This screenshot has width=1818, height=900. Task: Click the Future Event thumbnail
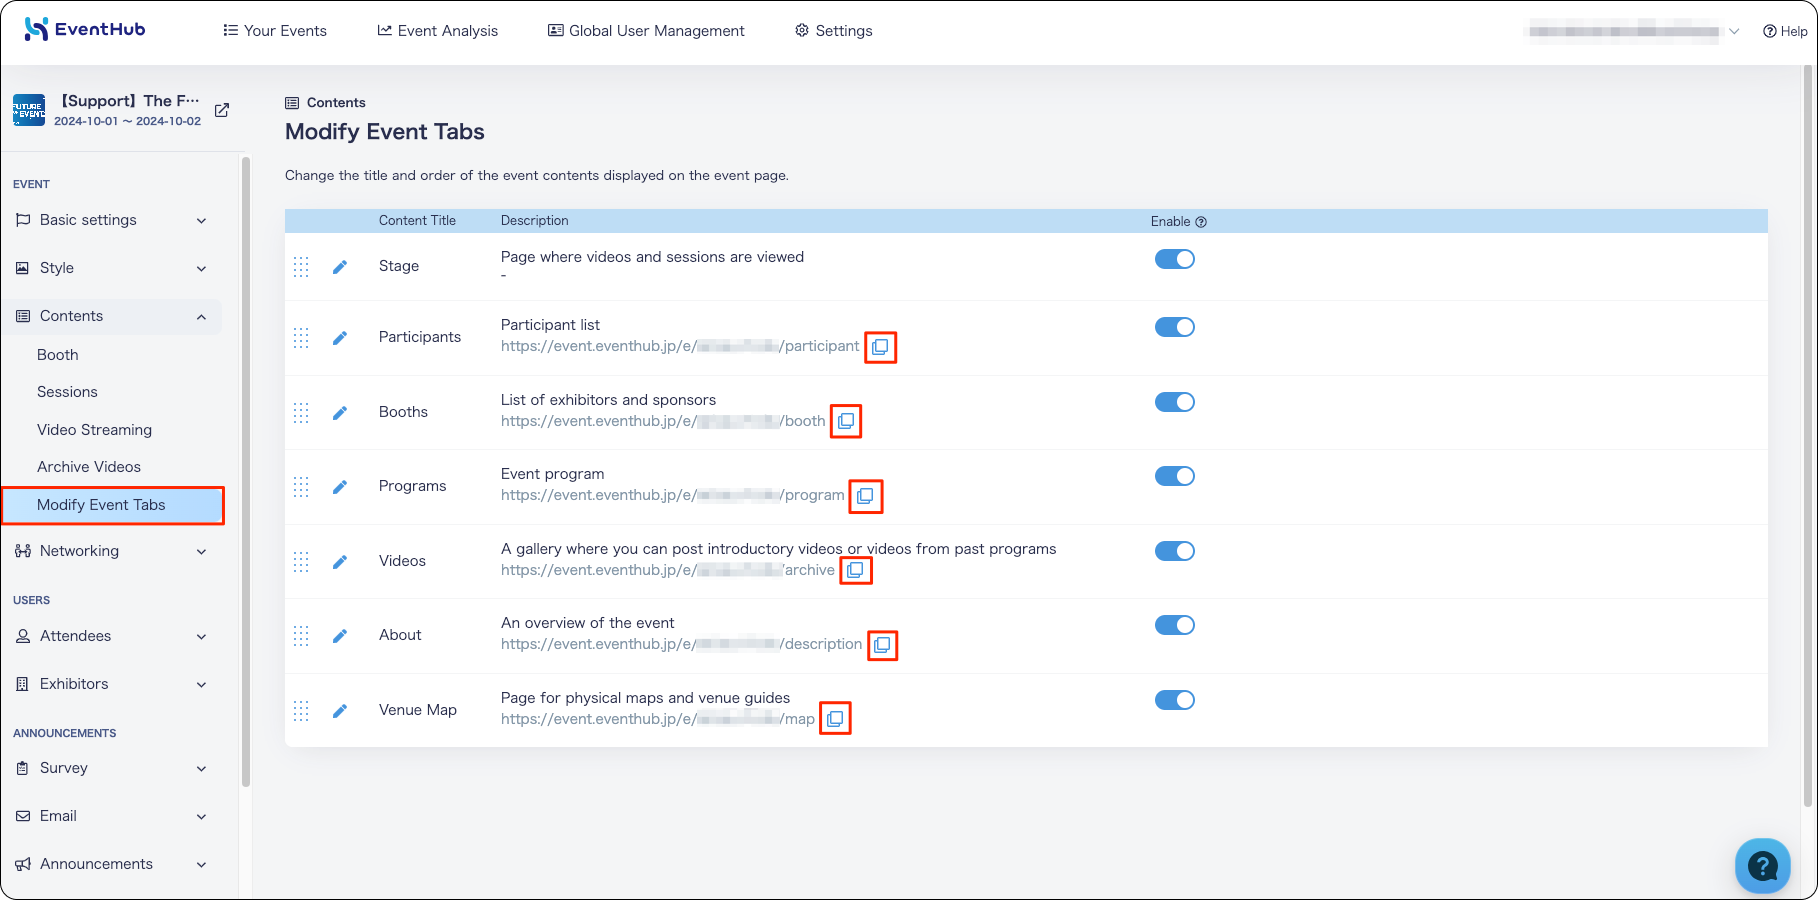[29, 110]
